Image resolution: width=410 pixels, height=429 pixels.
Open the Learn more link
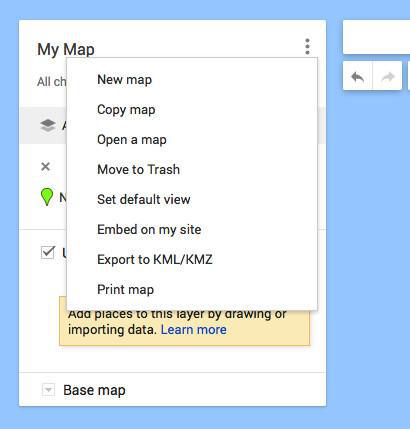click(x=194, y=330)
